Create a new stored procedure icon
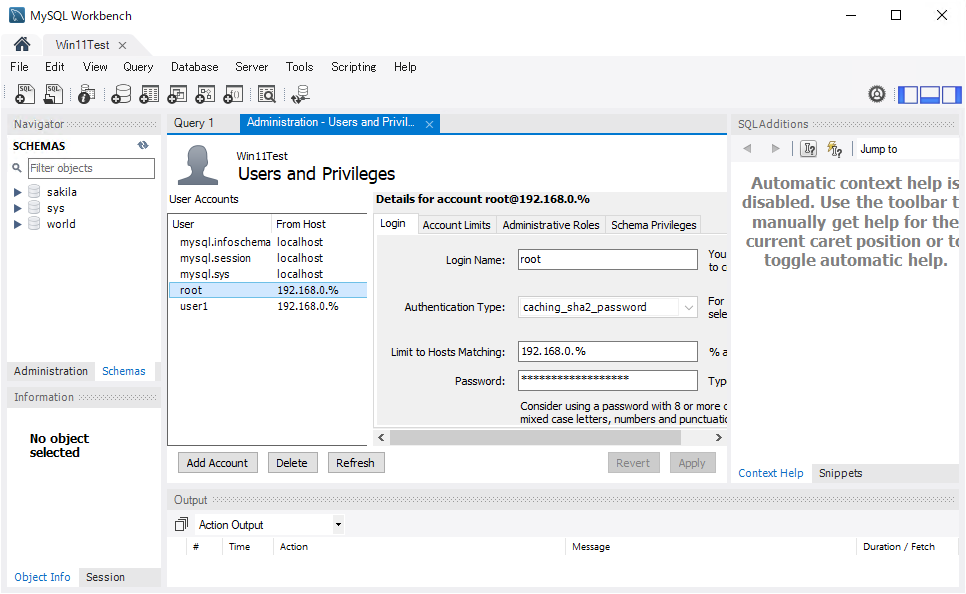 click(205, 94)
